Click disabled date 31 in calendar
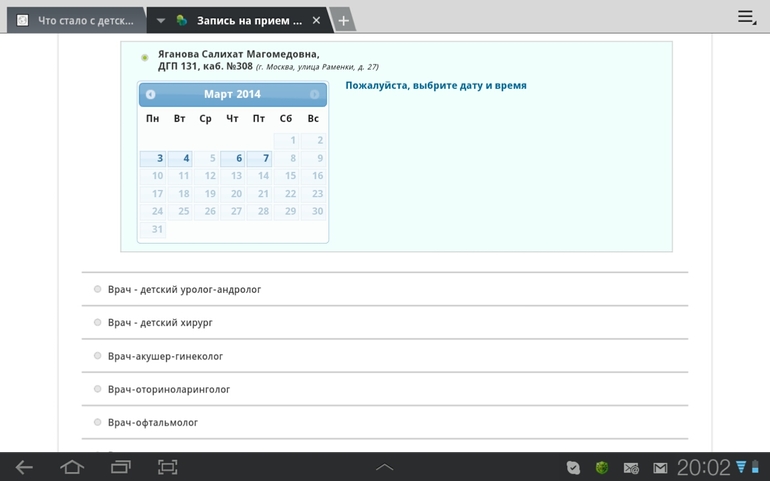Screen dimensions: 770x481 tap(153, 229)
